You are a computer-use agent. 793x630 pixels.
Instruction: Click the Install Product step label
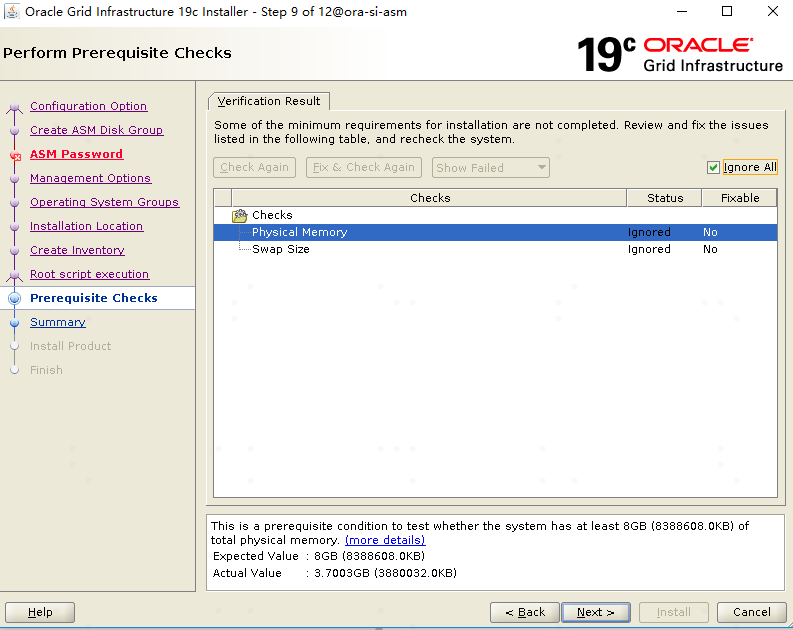coord(70,346)
